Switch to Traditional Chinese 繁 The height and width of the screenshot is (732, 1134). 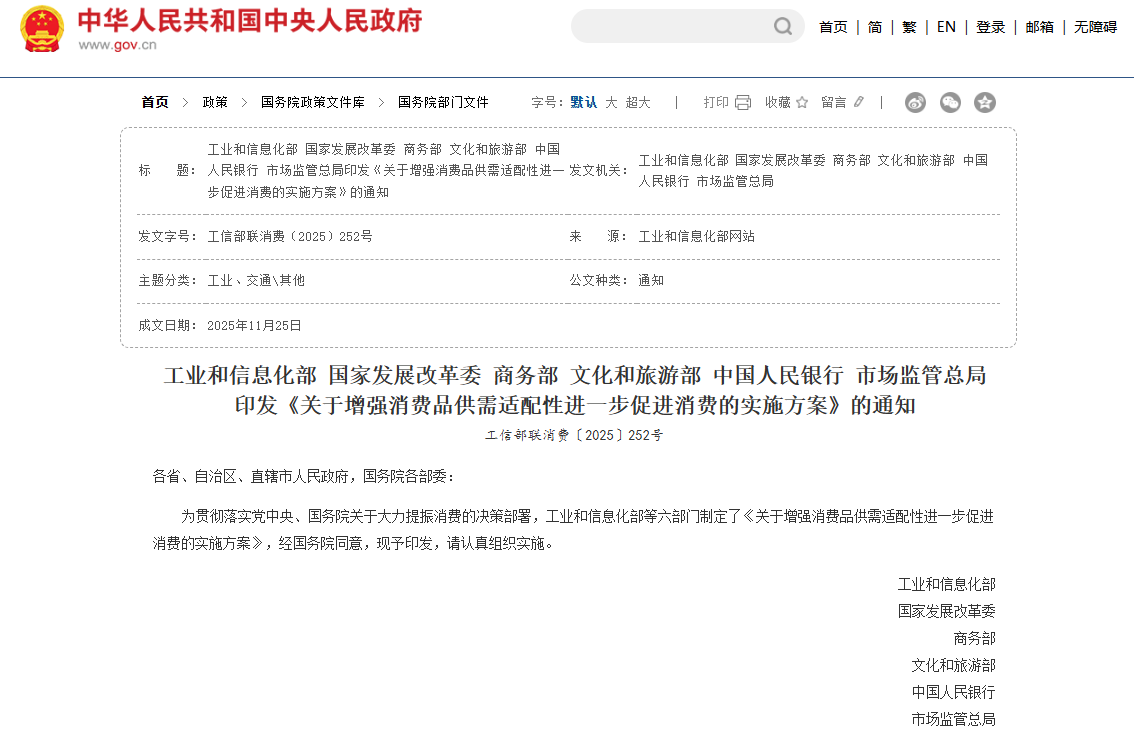(x=909, y=27)
